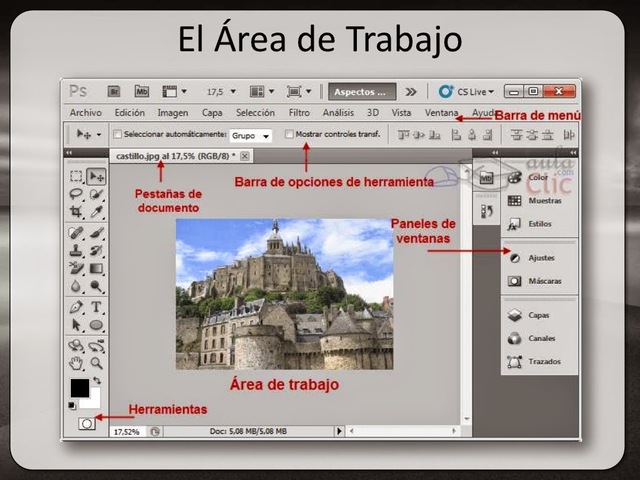Open Mini Bridge panel in dock
Image resolution: width=640 pixels, height=480 pixels.
pos(486,178)
